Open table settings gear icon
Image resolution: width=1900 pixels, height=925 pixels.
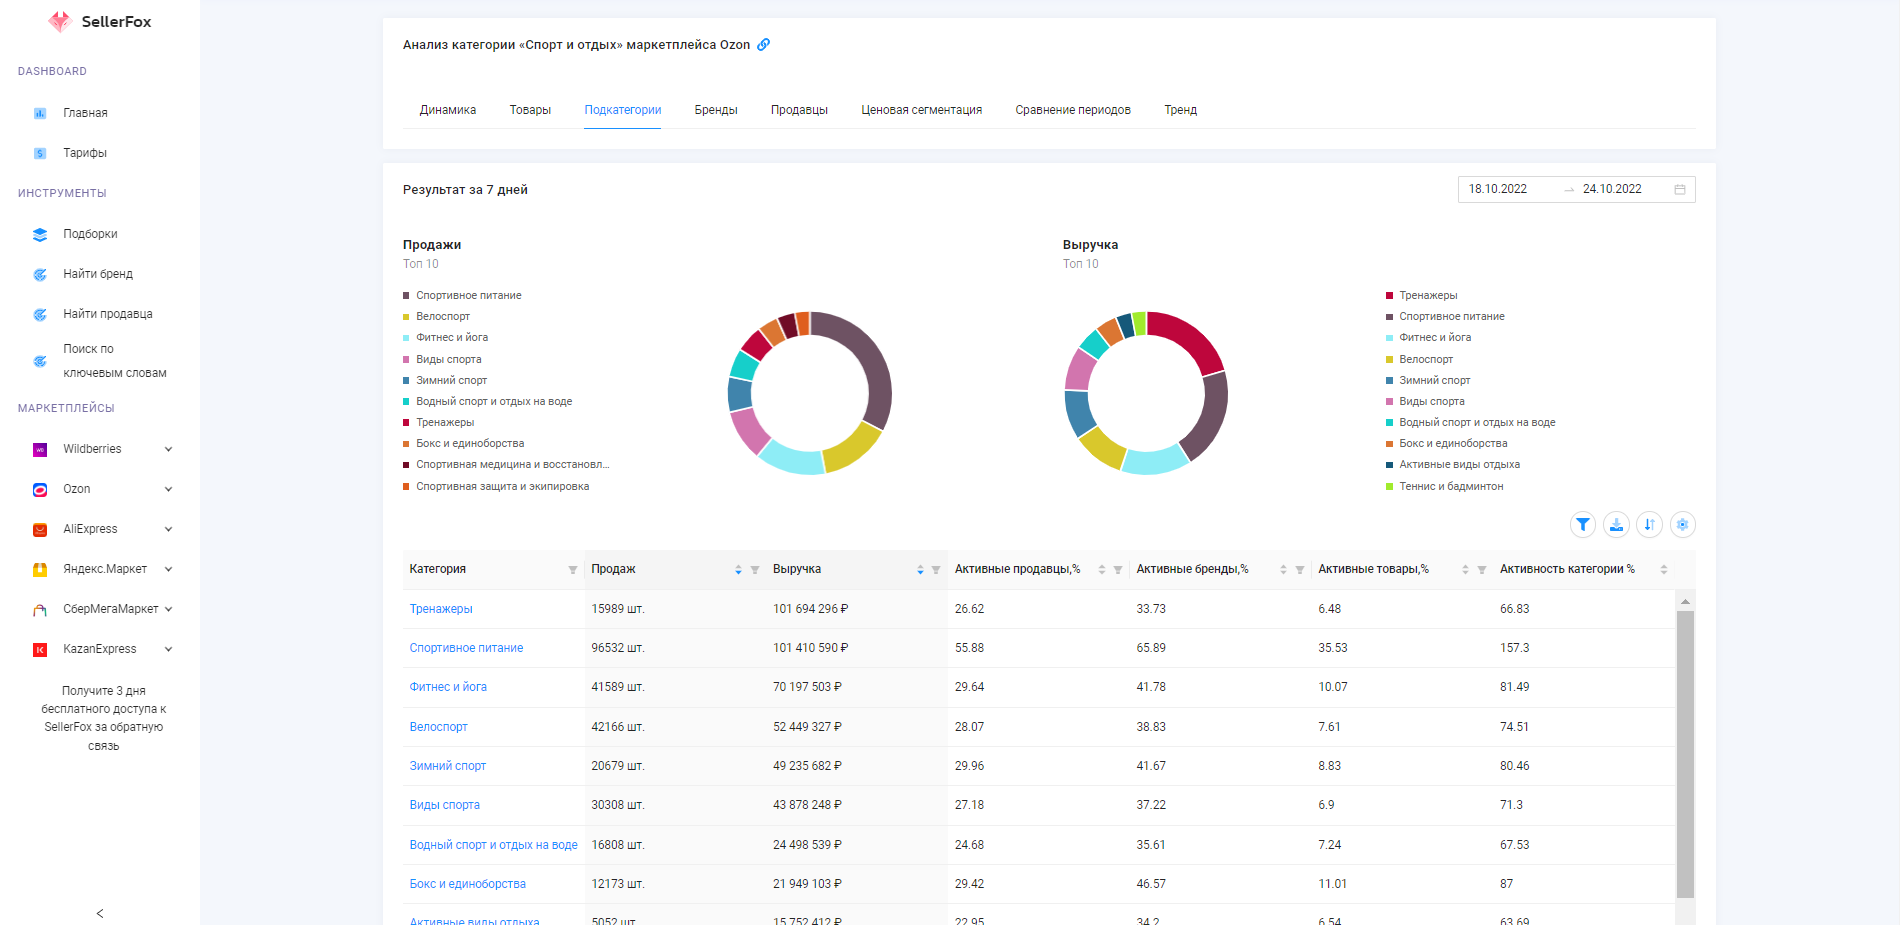[1682, 524]
